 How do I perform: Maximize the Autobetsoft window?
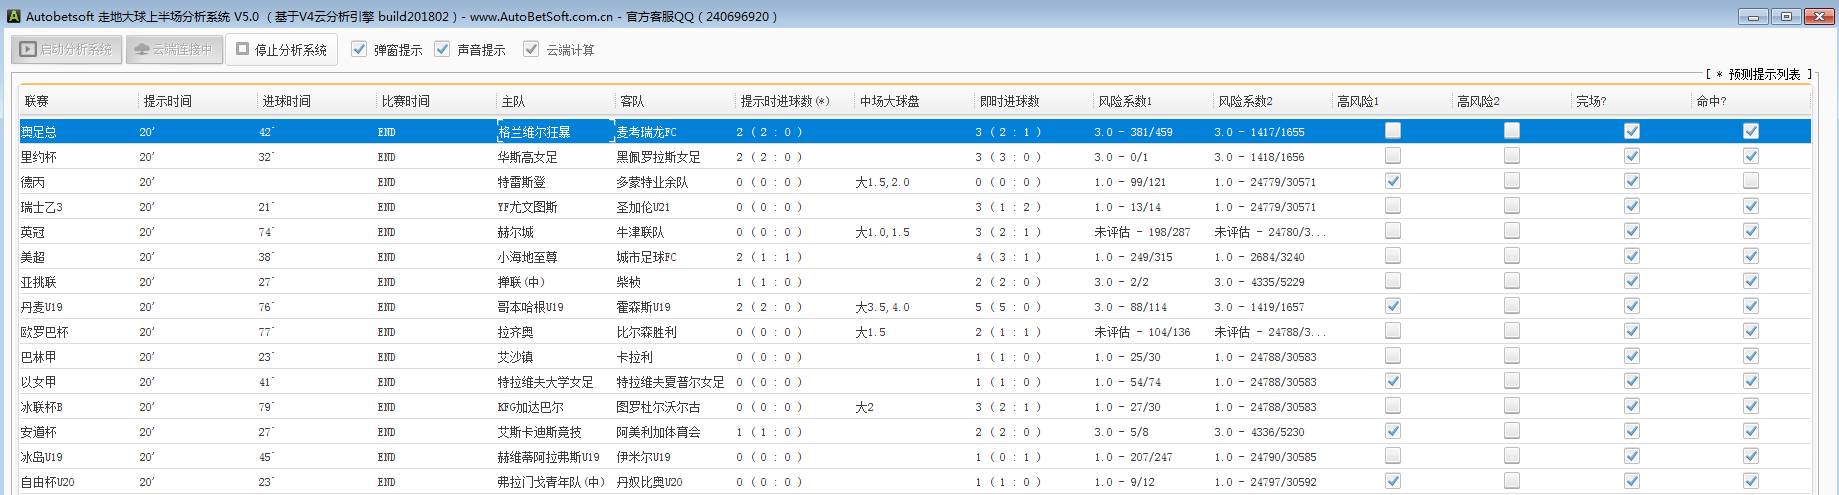pos(1785,16)
